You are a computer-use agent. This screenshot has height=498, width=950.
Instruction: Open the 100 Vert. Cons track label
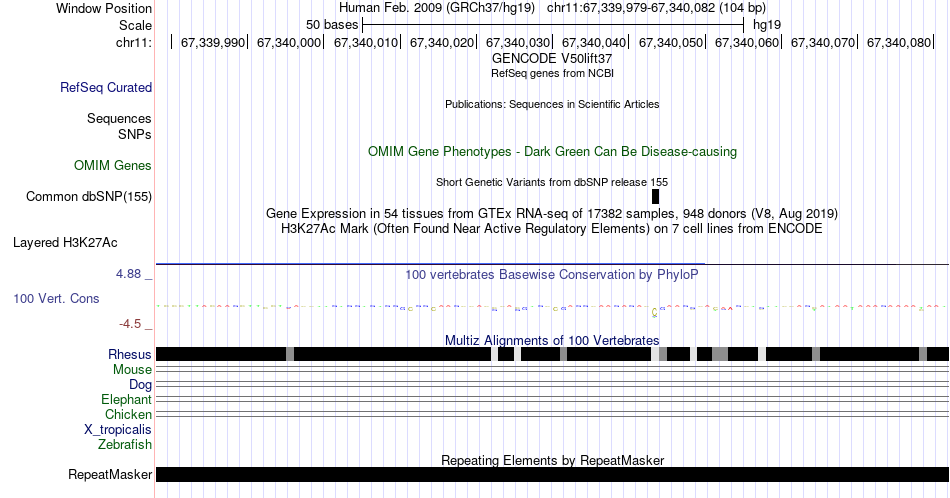(x=56, y=298)
